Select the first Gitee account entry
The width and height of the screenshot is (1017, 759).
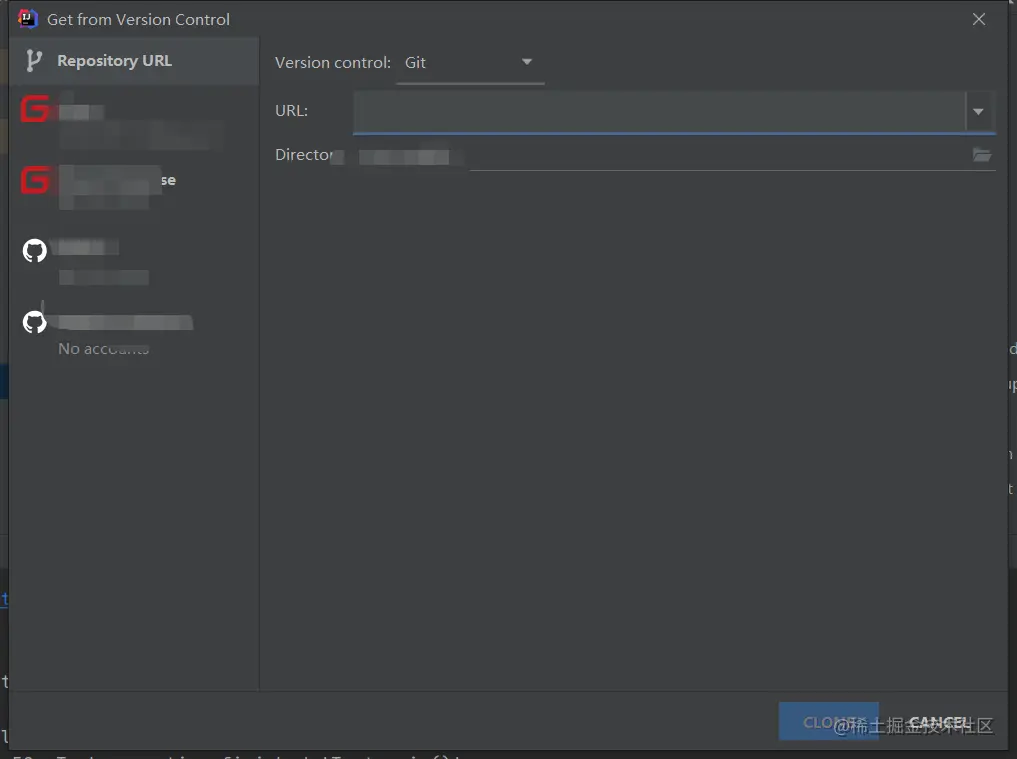tap(134, 122)
